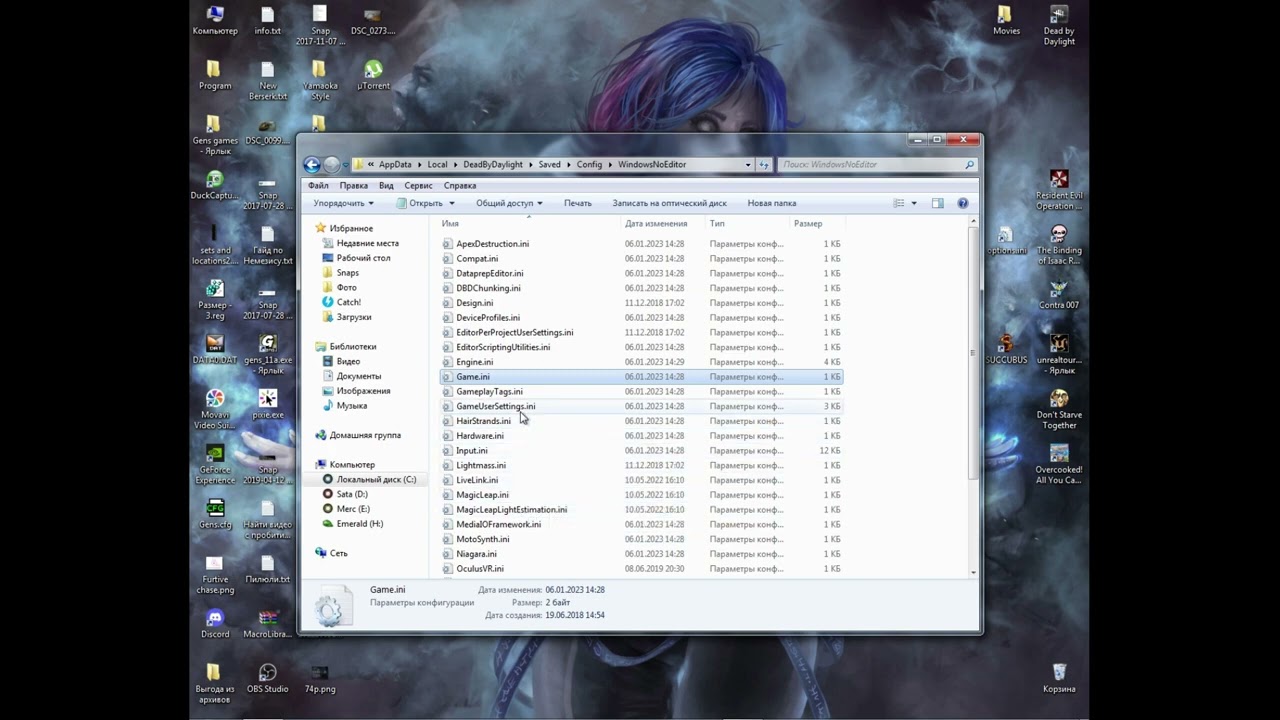
Task: Toggle the preview pane icon
Action: pos(937,203)
